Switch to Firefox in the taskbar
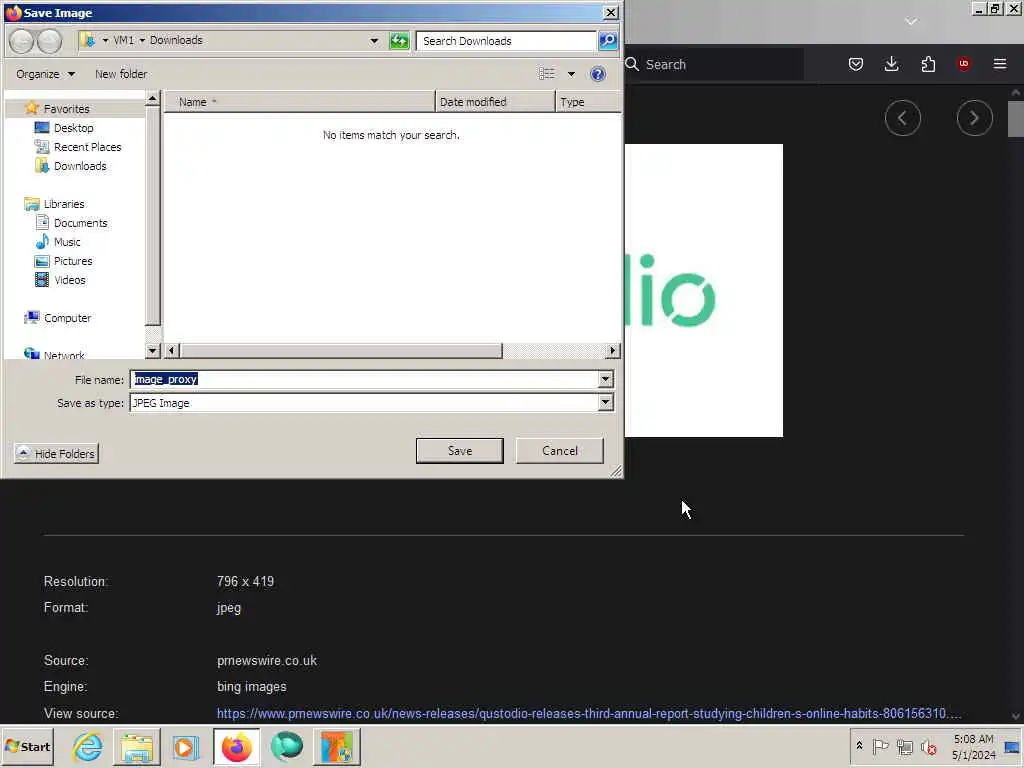The width and height of the screenshot is (1024, 768). click(x=236, y=746)
